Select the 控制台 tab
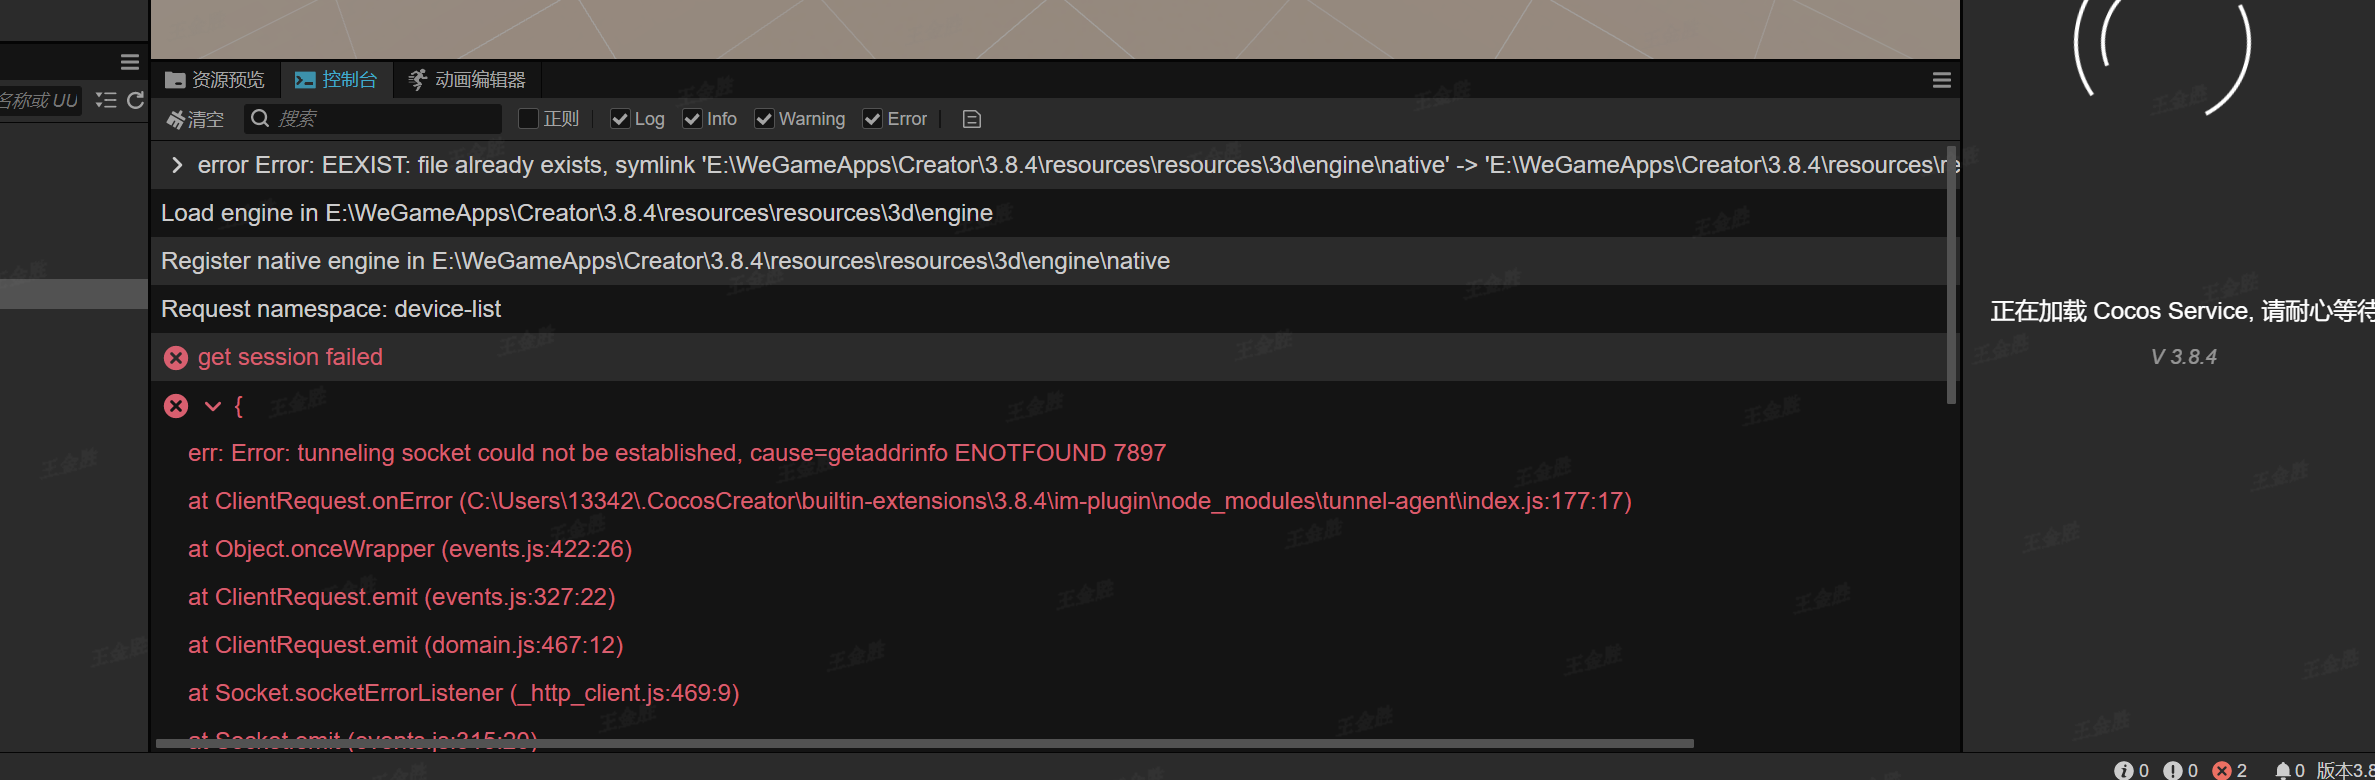The image size is (2375, 780). click(336, 80)
